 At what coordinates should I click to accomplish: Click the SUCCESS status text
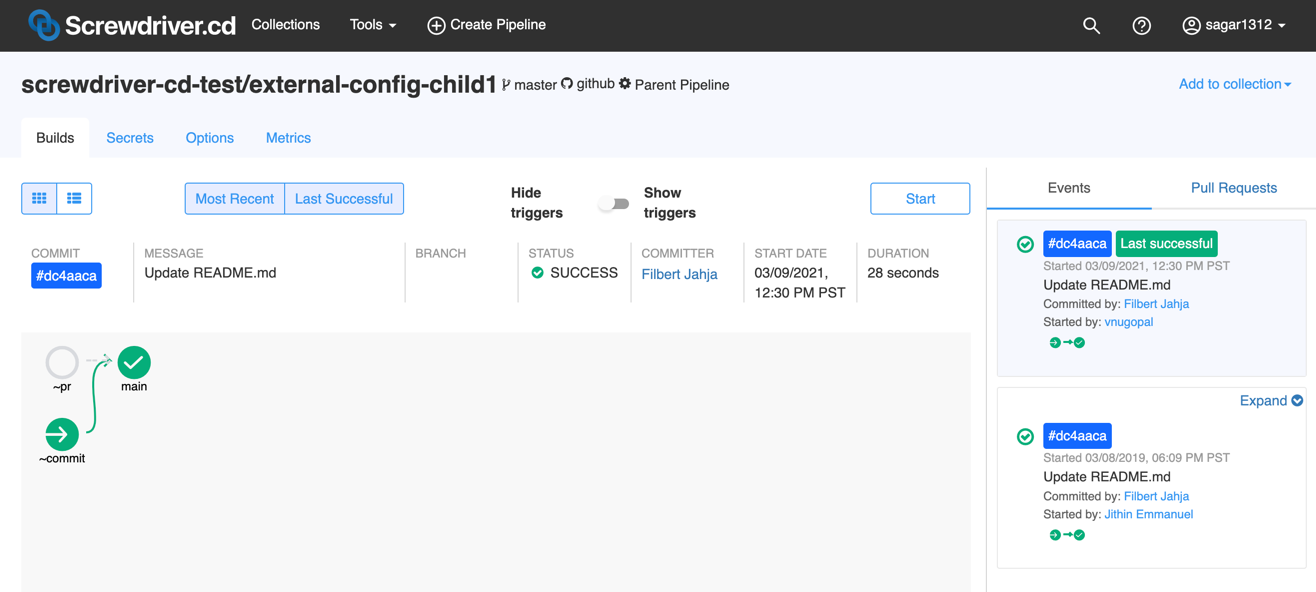coord(584,273)
